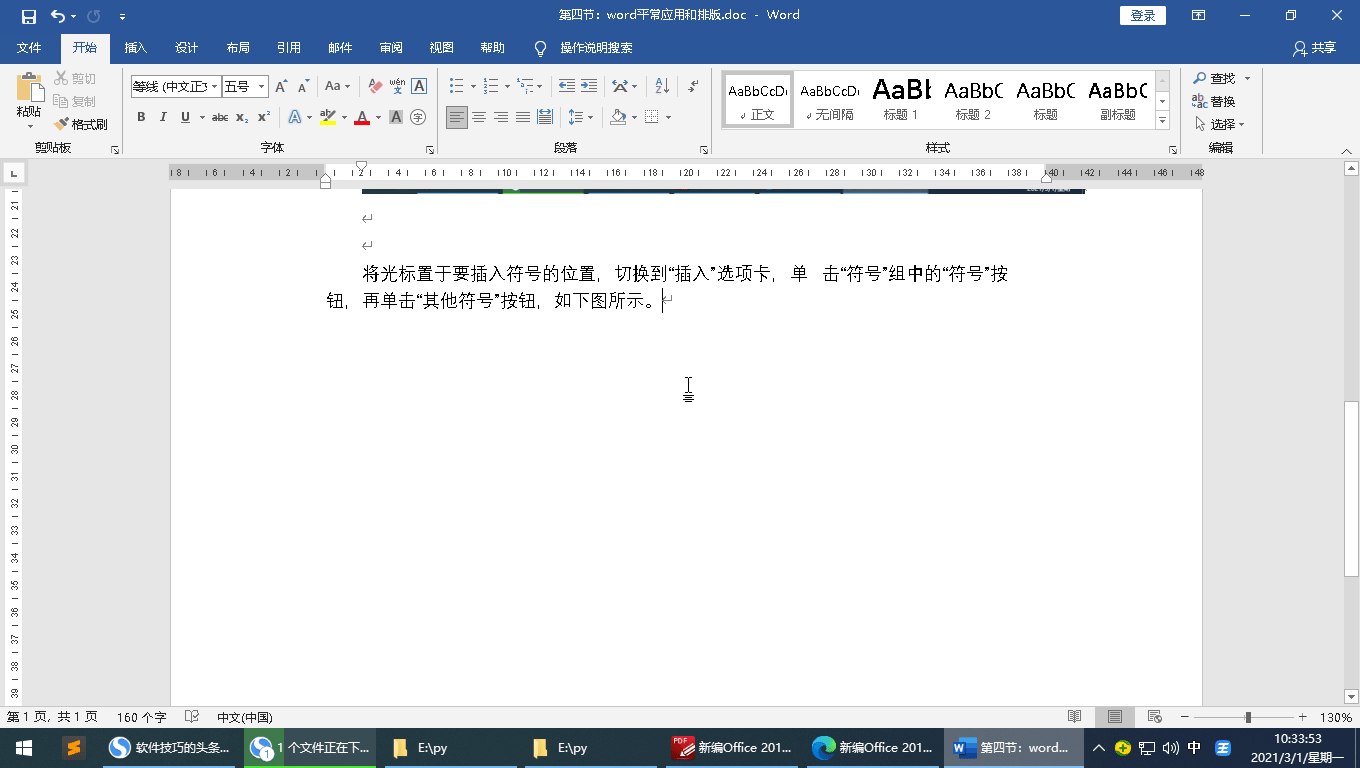Click the Sign in (登录) button

pyautogui.click(x=1143, y=15)
